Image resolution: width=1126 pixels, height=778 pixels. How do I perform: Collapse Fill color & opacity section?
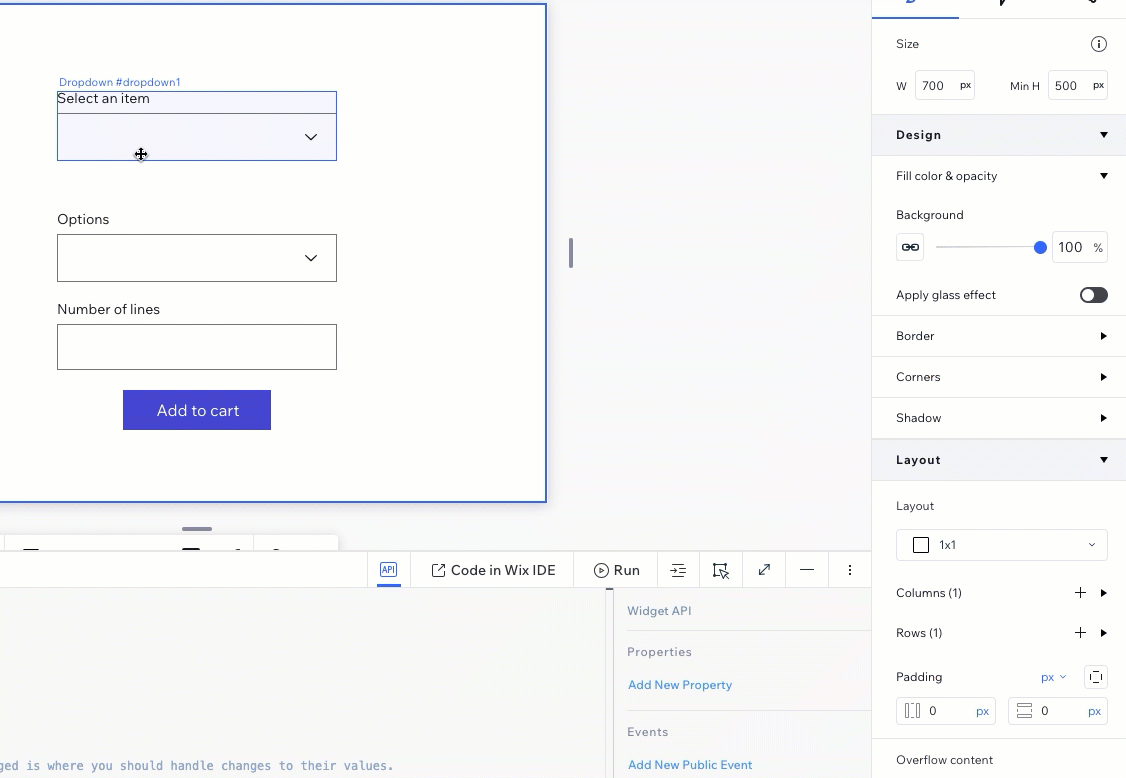point(1104,176)
